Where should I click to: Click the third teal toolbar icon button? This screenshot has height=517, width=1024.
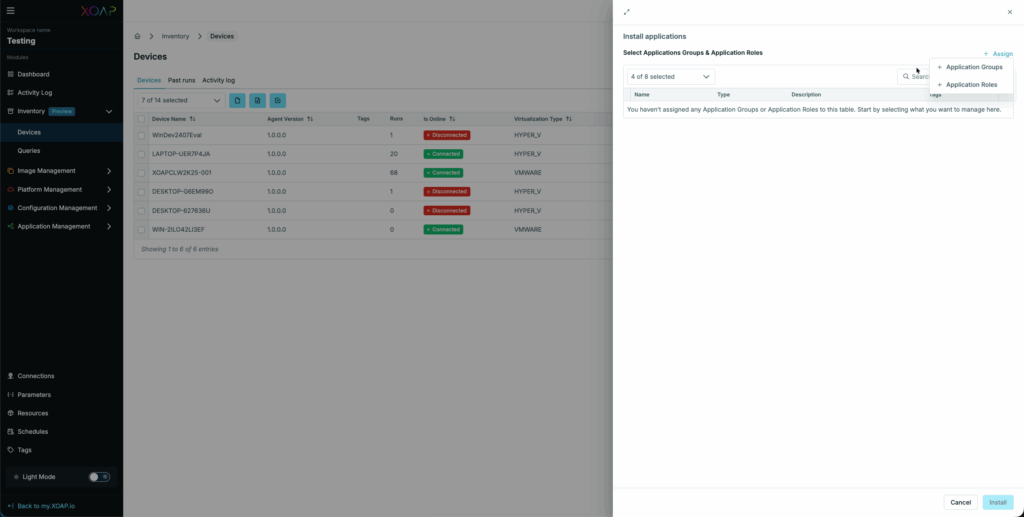pos(278,101)
